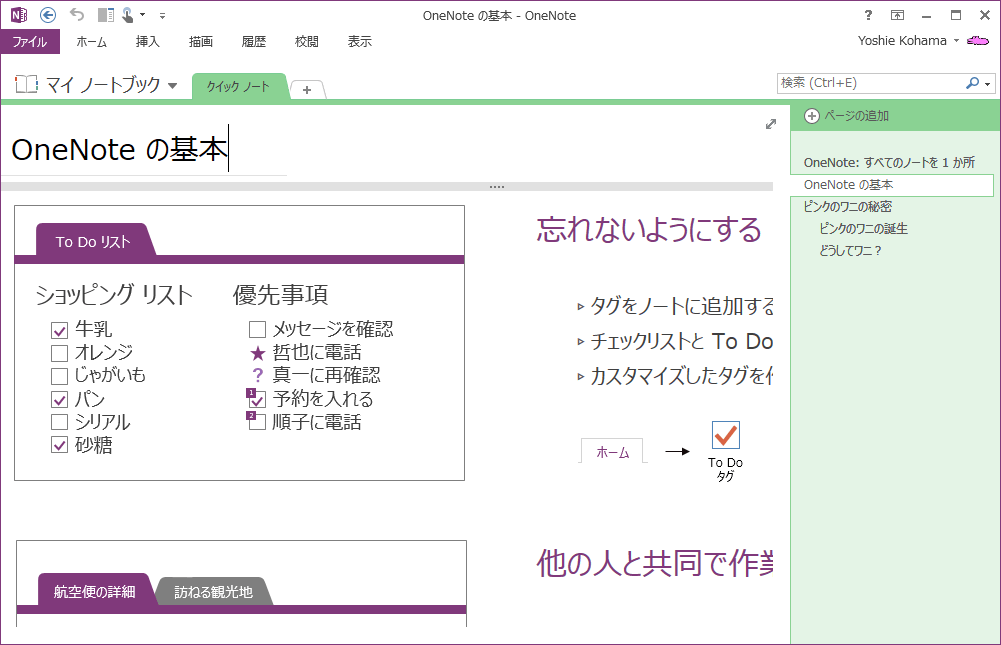The height and width of the screenshot is (645, 1001).
Task: Dock OneNote to desktop icon
Action: point(106,15)
